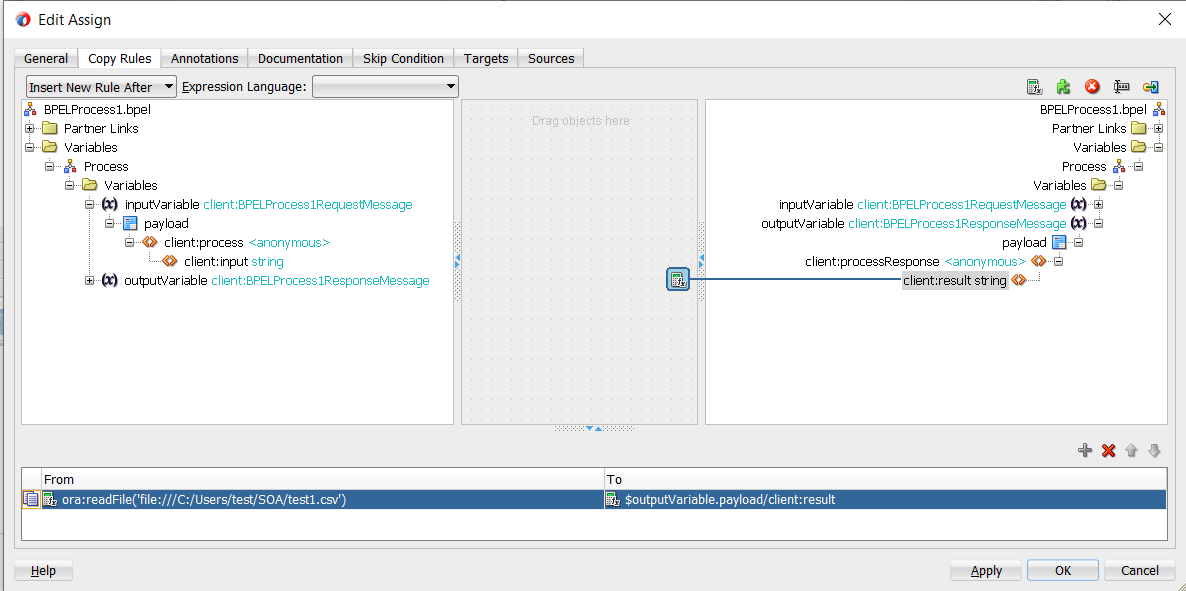The height and width of the screenshot is (591, 1186).
Task: Click the move rule up arrow
Action: pos(1131,451)
